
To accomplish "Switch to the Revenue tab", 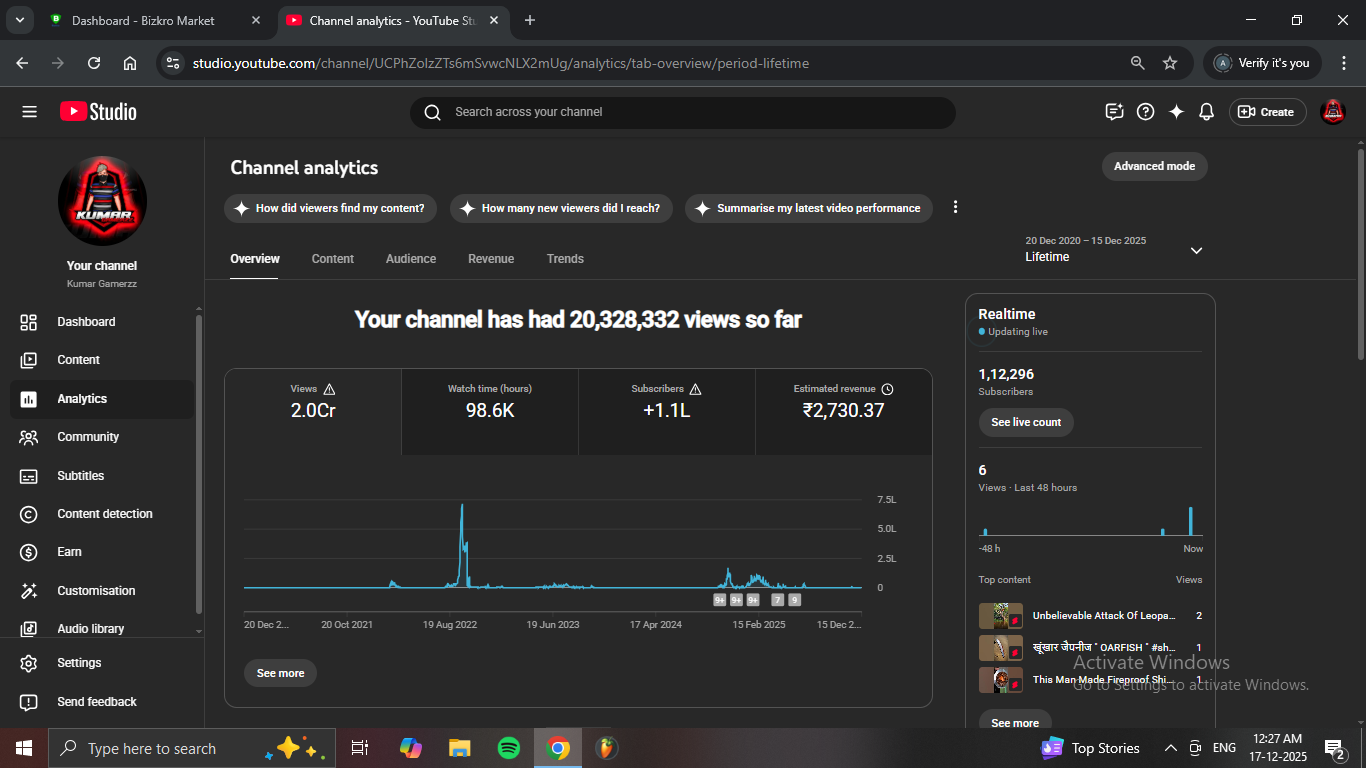I will 491,259.
